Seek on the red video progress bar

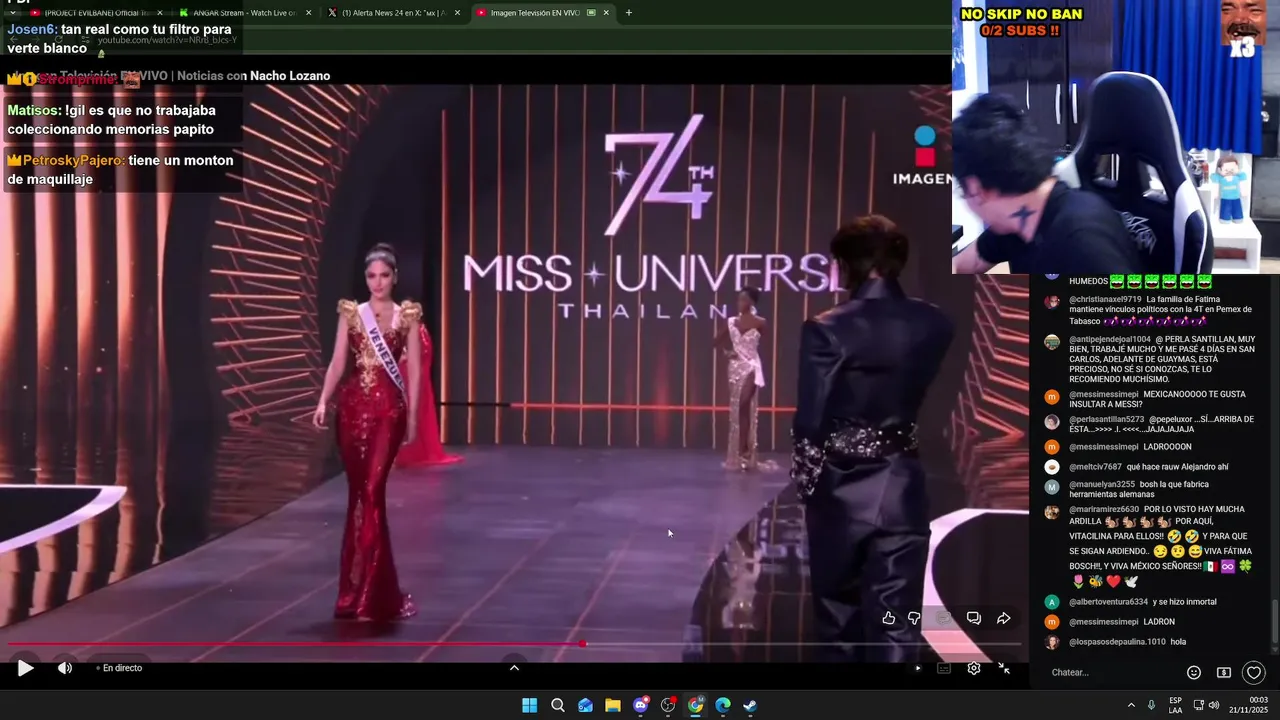[514, 644]
